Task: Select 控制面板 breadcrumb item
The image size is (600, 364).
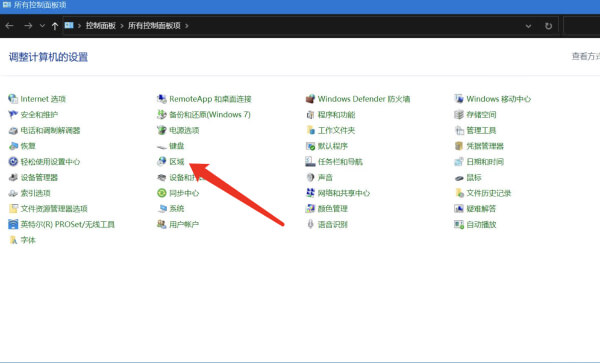Action: (x=101, y=26)
